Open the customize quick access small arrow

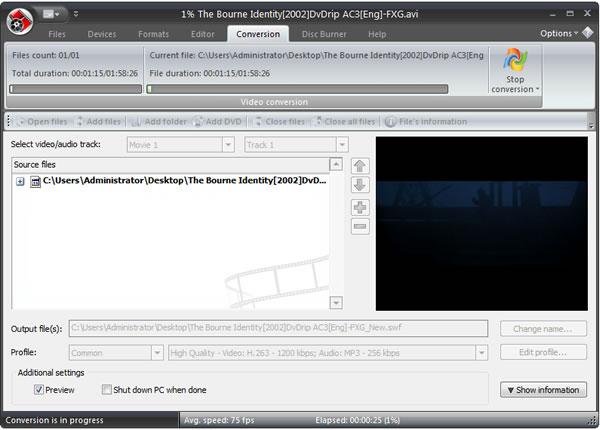[76, 14]
